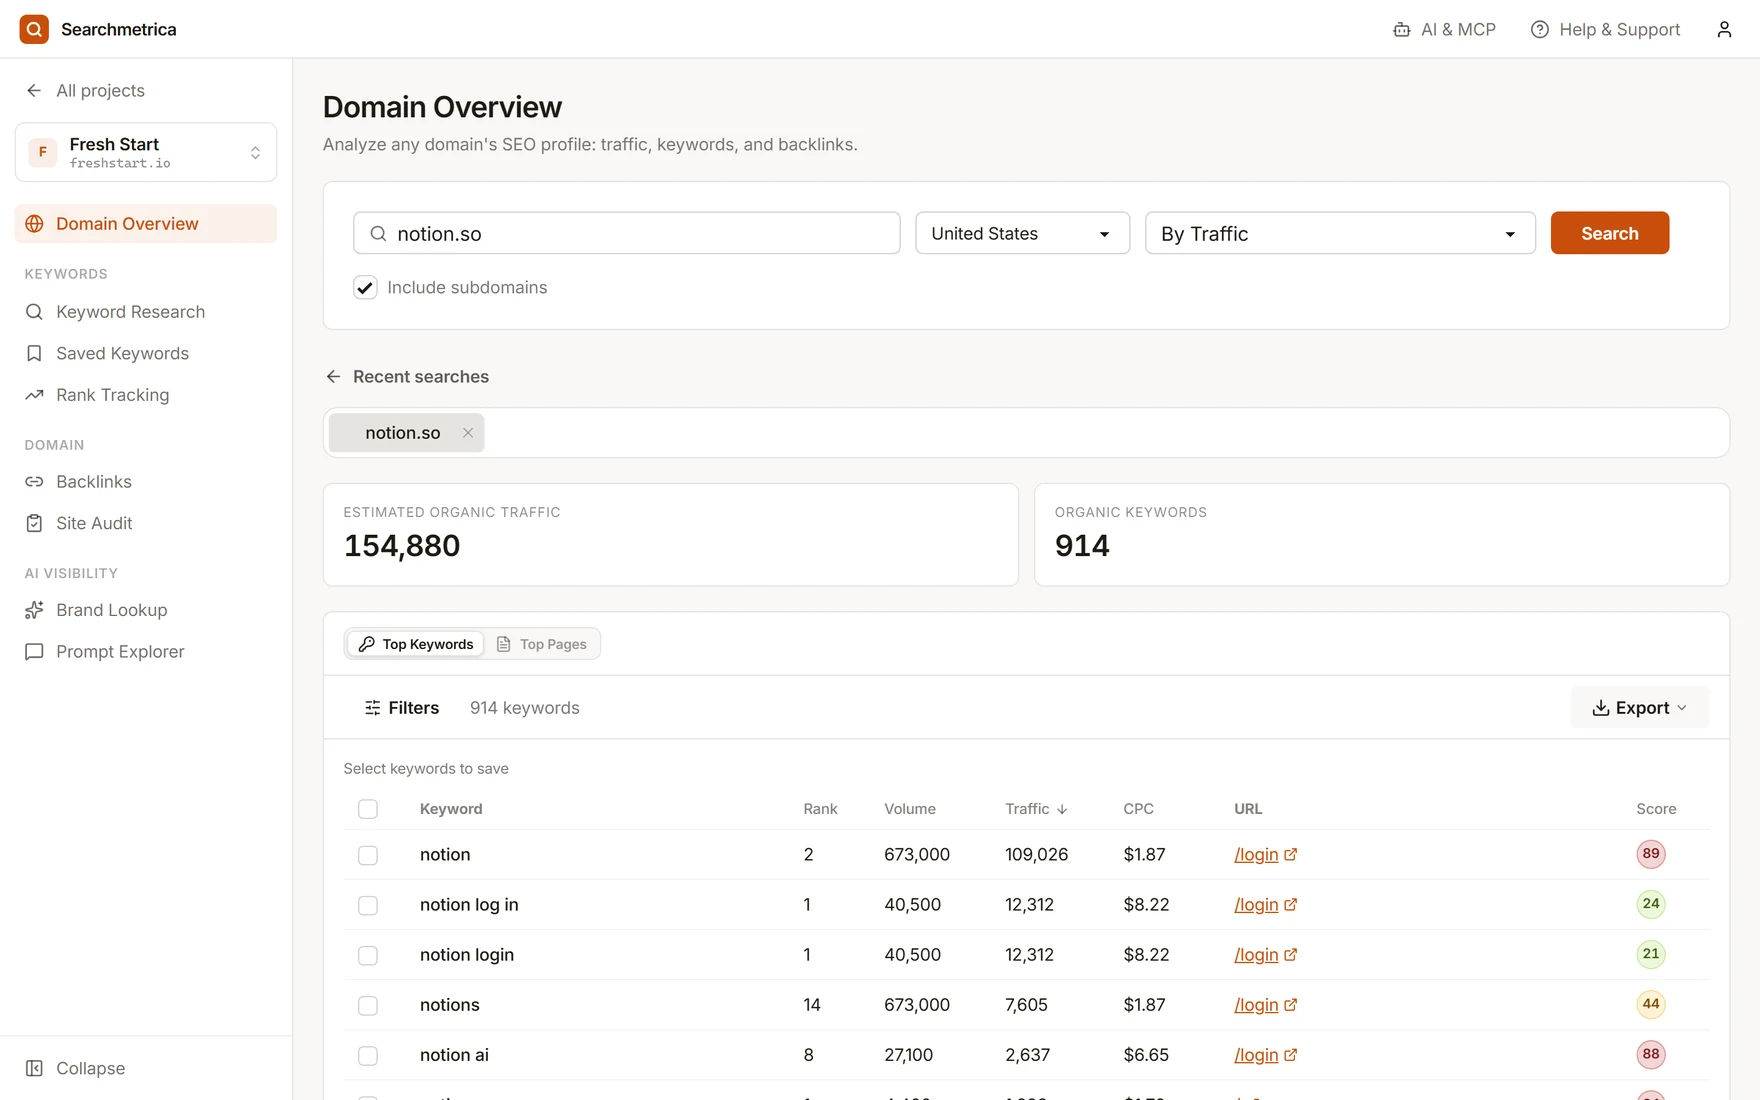Screen dimensions: 1760x1100
Task: Click volume 673,000 in the notions row
Action: pos(917,1005)
